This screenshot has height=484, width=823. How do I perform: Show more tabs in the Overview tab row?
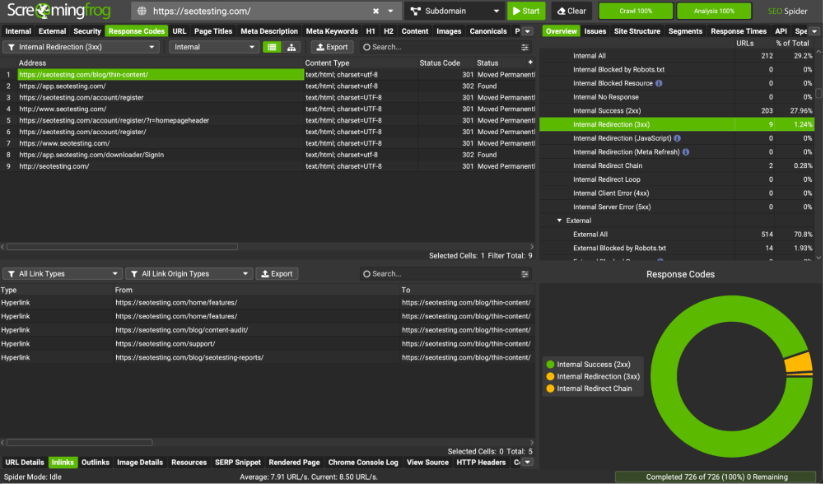coord(815,31)
